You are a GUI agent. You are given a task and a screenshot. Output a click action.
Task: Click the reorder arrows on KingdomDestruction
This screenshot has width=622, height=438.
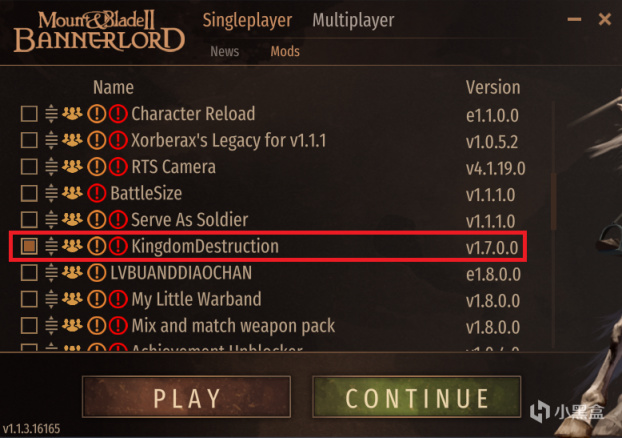pyautogui.click(x=51, y=246)
